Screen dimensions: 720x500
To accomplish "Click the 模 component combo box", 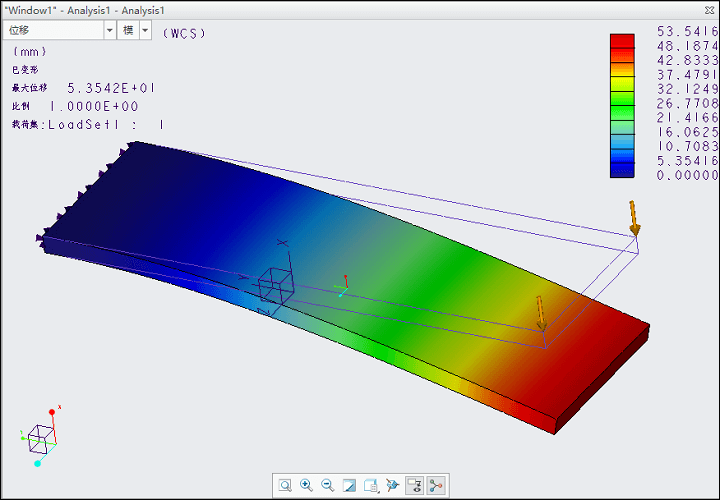I will (128, 30).
